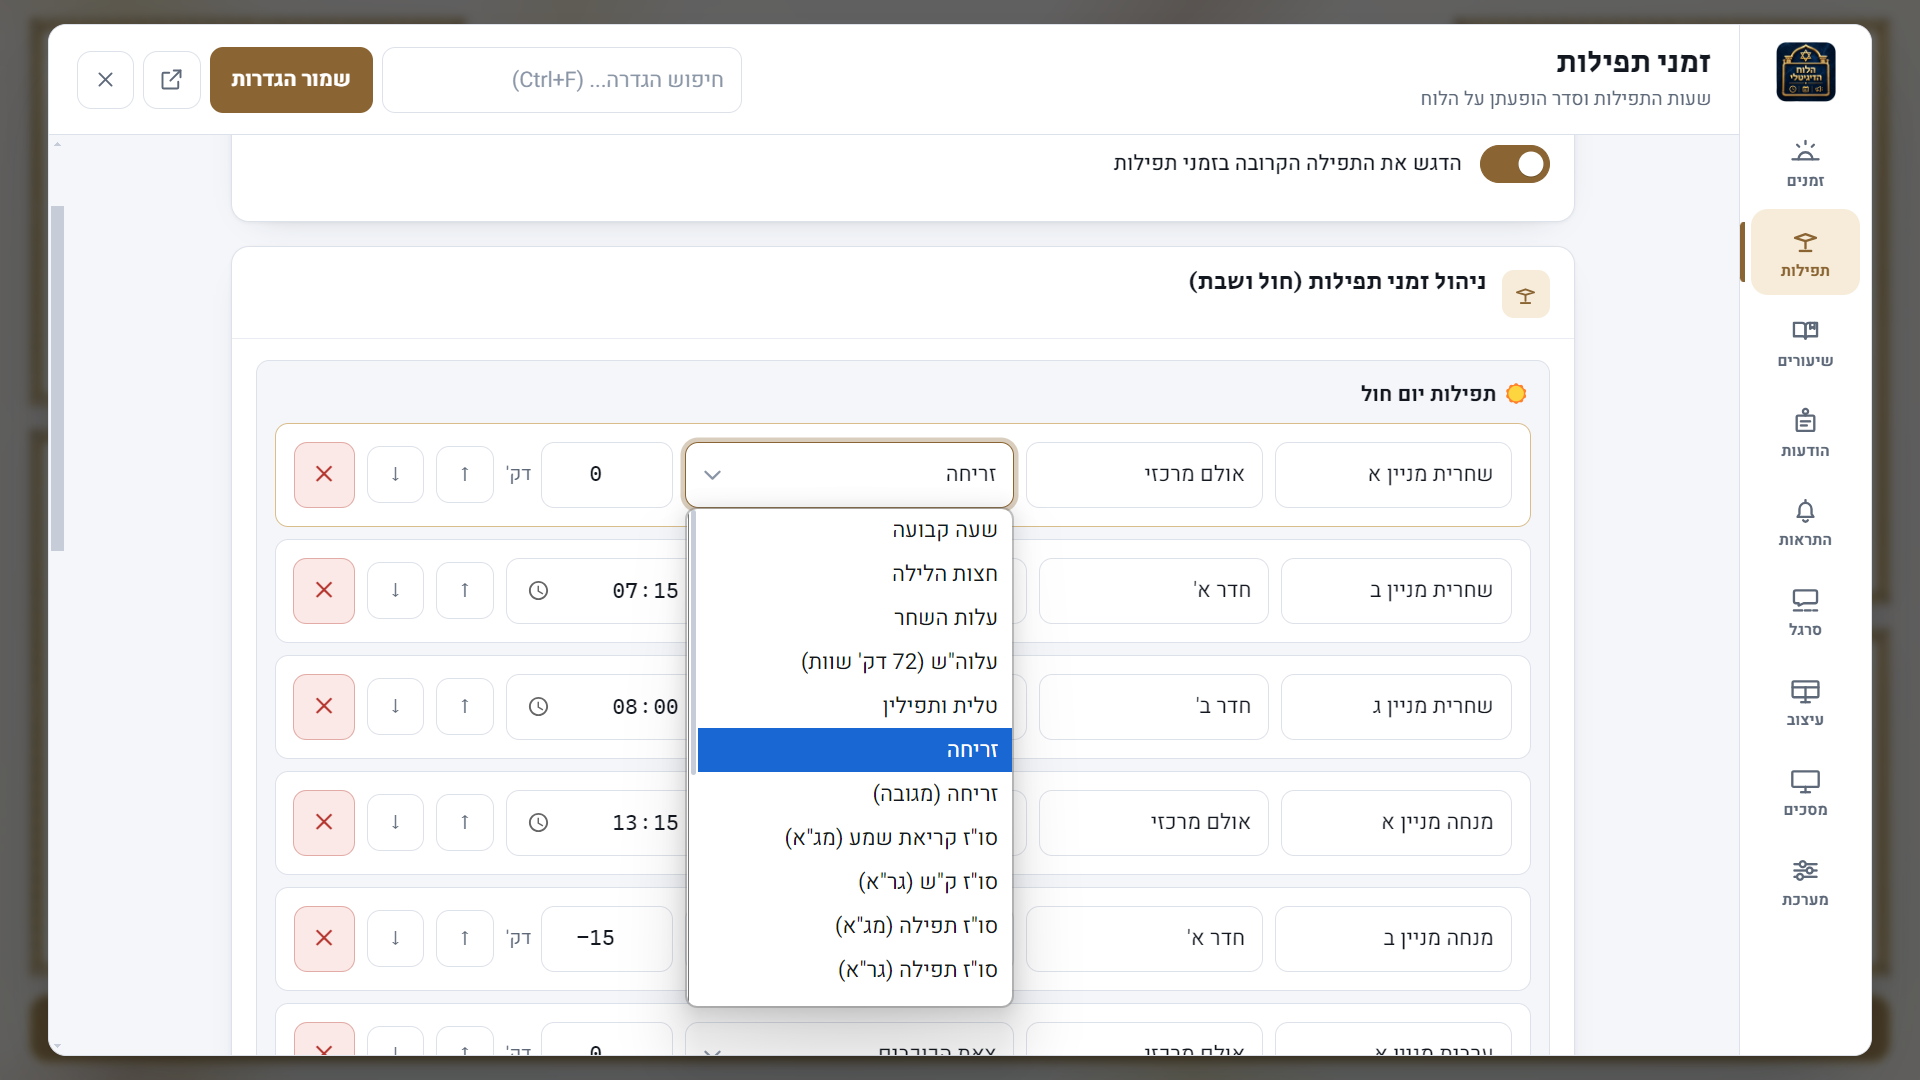The width and height of the screenshot is (1920, 1080).
Task: Edit the minutes offset field showing -15
Action: tap(607, 938)
